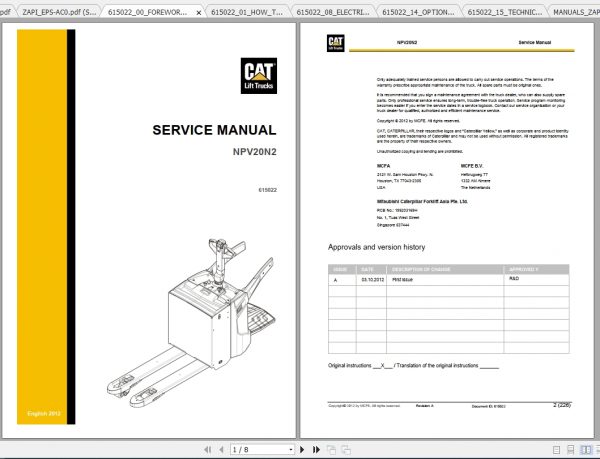
Task: Switch to the 615022_01_HOW_T... tab
Action: point(247,12)
